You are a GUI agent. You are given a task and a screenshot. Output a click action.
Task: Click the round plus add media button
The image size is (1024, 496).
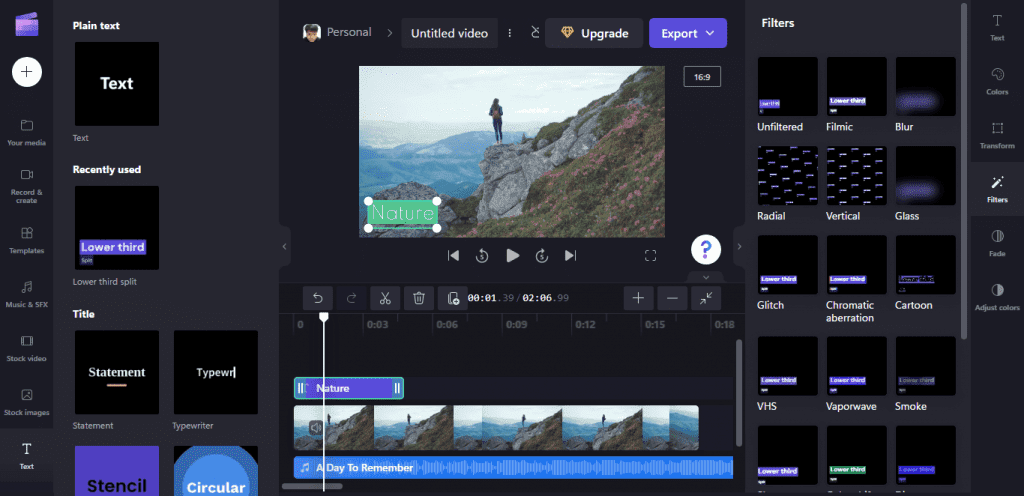point(27,72)
